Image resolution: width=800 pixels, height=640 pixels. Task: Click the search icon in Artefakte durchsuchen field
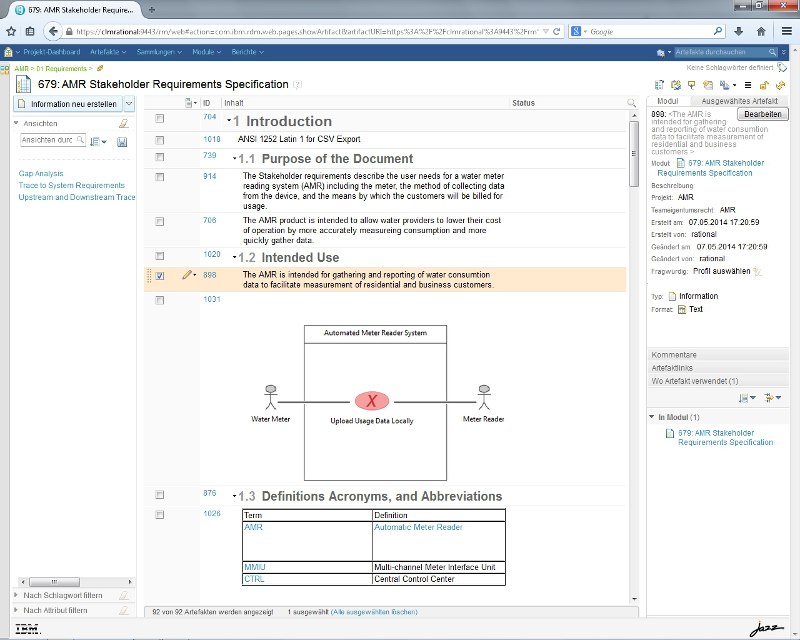[772, 52]
